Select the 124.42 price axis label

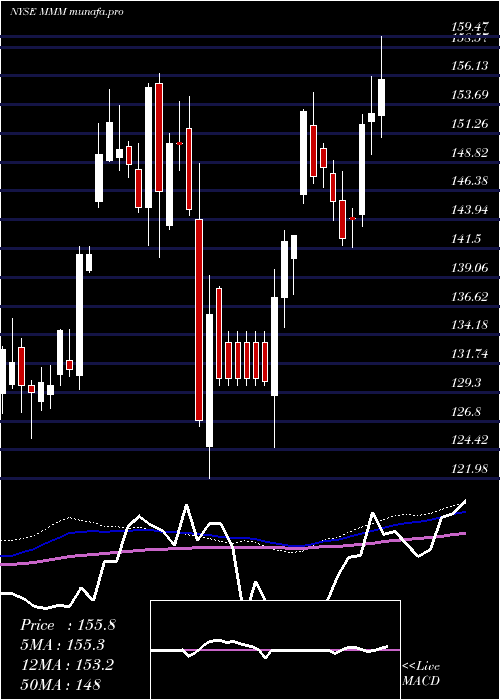click(x=470, y=440)
